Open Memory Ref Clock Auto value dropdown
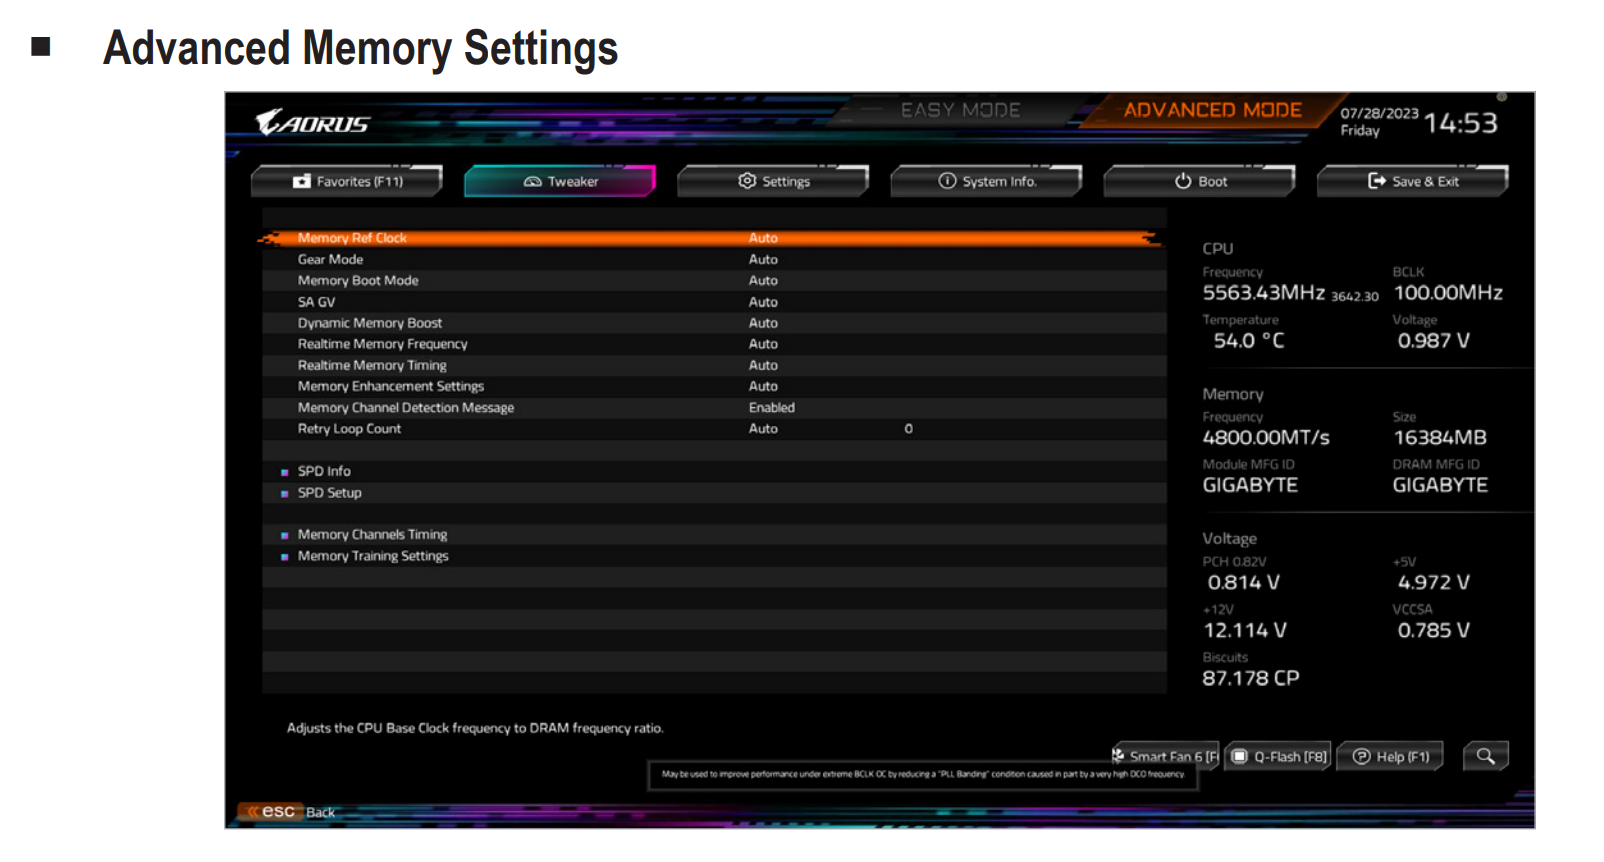The height and width of the screenshot is (862, 1604). point(763,238)
